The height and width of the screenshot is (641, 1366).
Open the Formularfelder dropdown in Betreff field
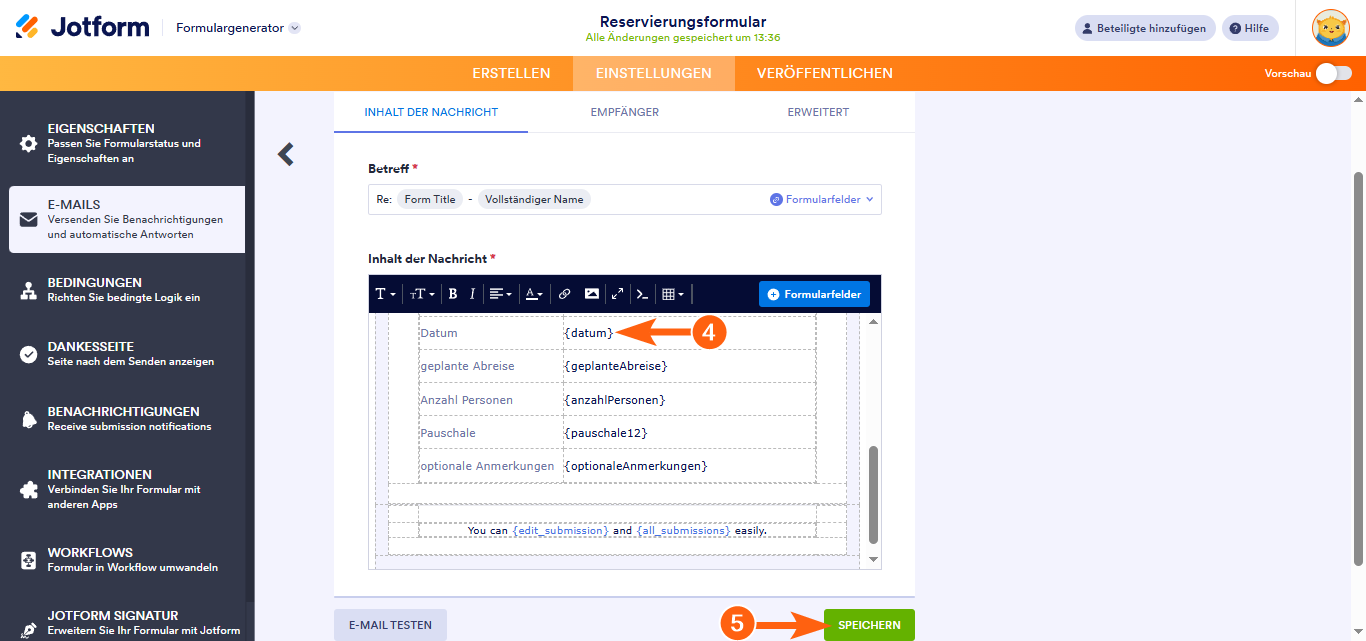click(x=822, y=199)
